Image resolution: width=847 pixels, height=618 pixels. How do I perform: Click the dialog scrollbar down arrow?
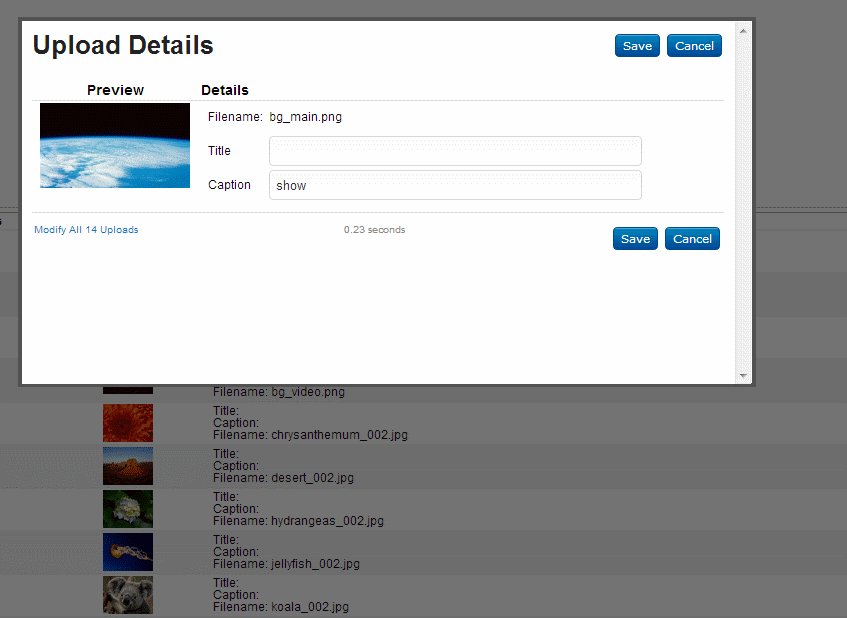click(x=743, y=375)
